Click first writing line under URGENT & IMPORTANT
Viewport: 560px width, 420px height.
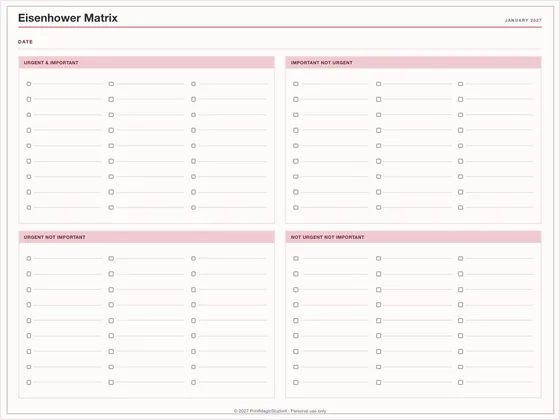tap(68, 84)
